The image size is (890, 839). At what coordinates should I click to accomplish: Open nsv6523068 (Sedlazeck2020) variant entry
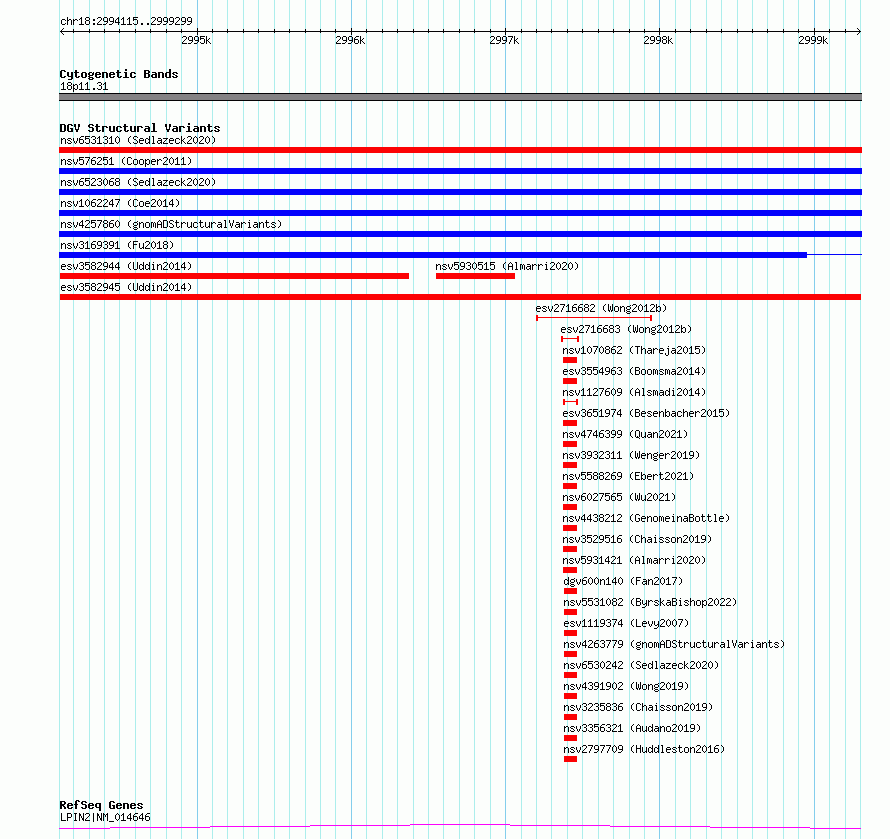click(x=138, y=182)
